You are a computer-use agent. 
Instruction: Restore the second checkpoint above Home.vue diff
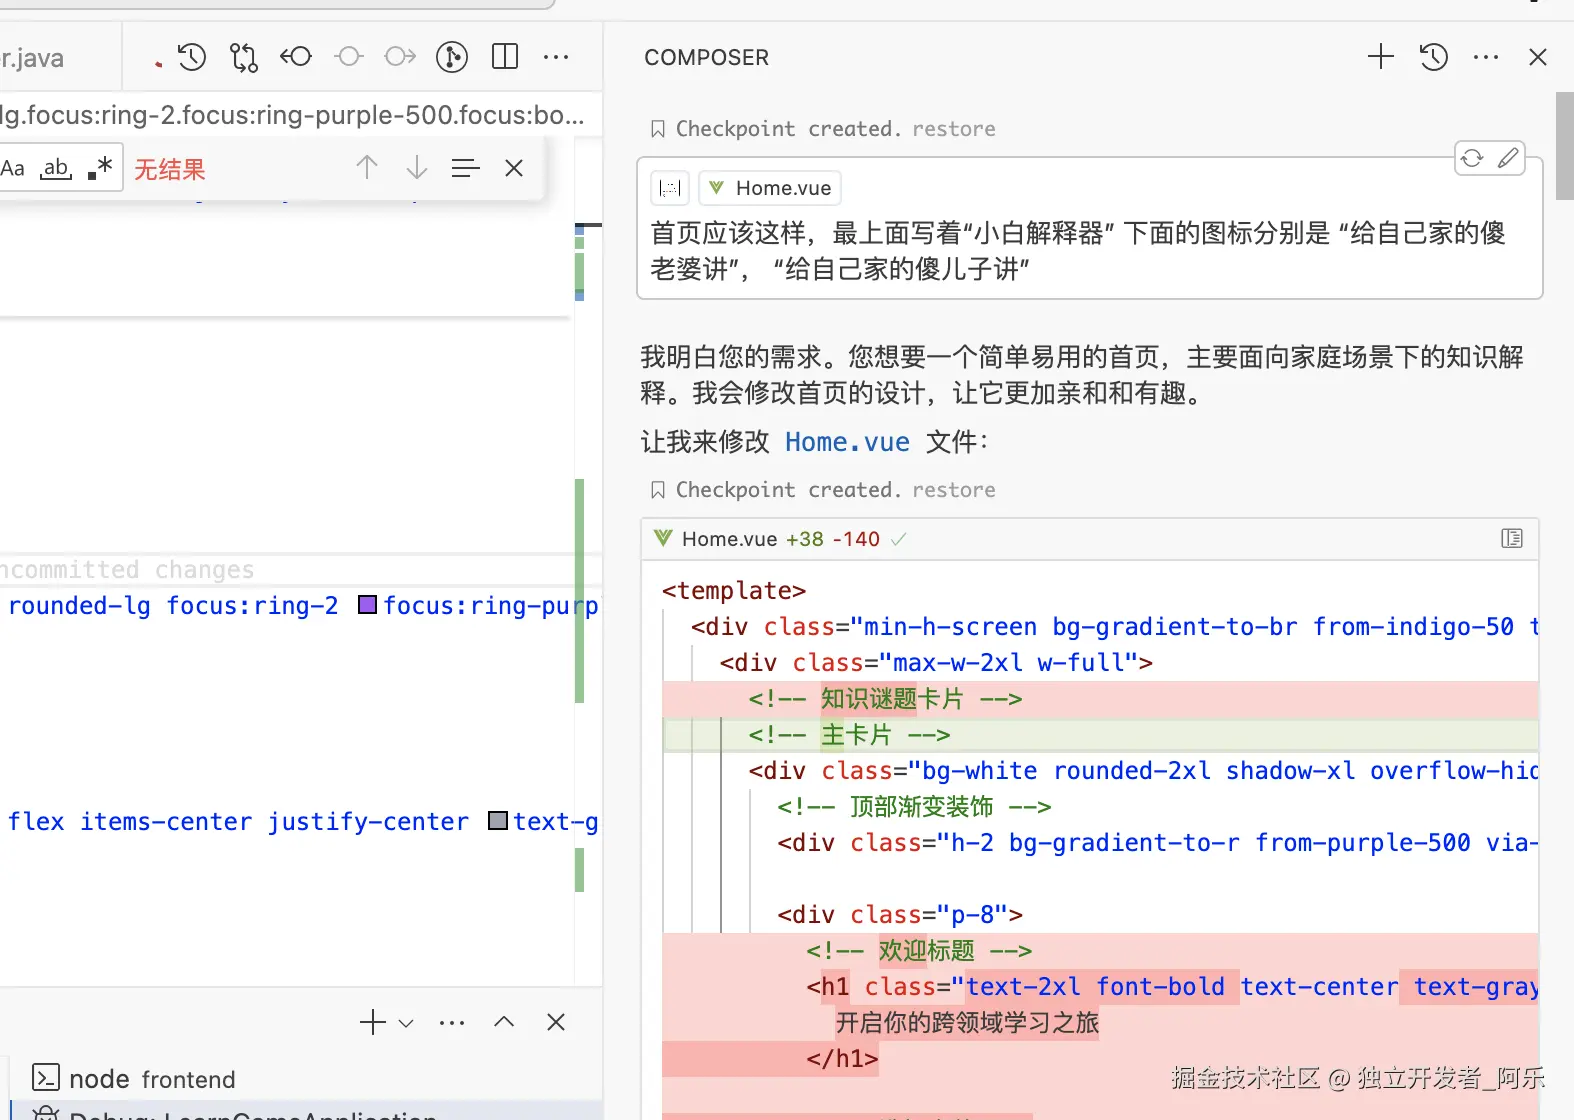coord(954,490)
